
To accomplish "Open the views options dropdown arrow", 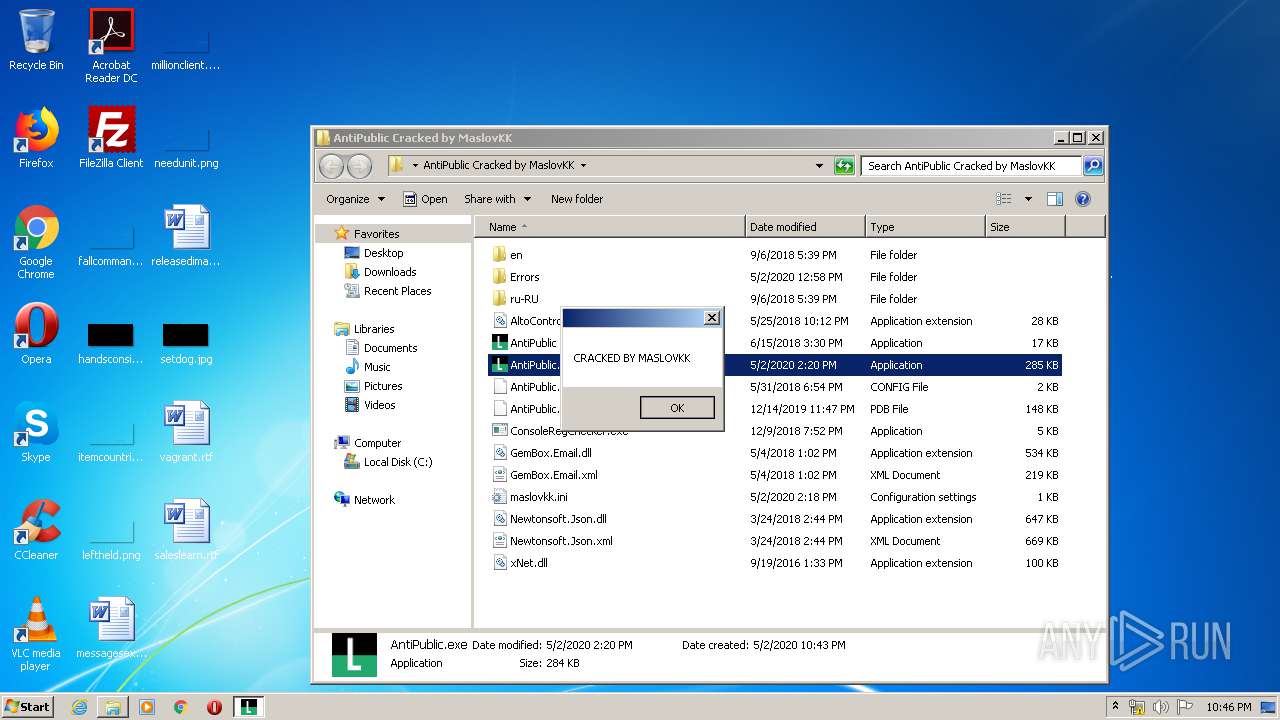I will pyautogui.click(x=1028, y=199).
